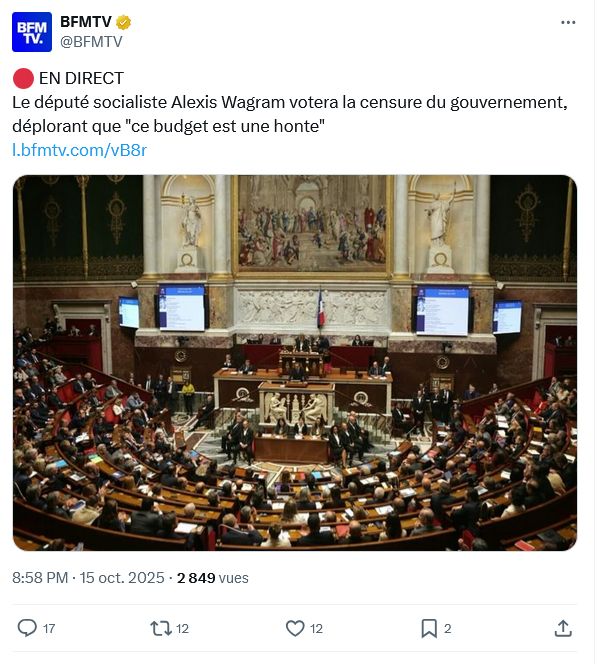The image size is (612, 664).
Task: Click the reply count 17
Action: 49,629
